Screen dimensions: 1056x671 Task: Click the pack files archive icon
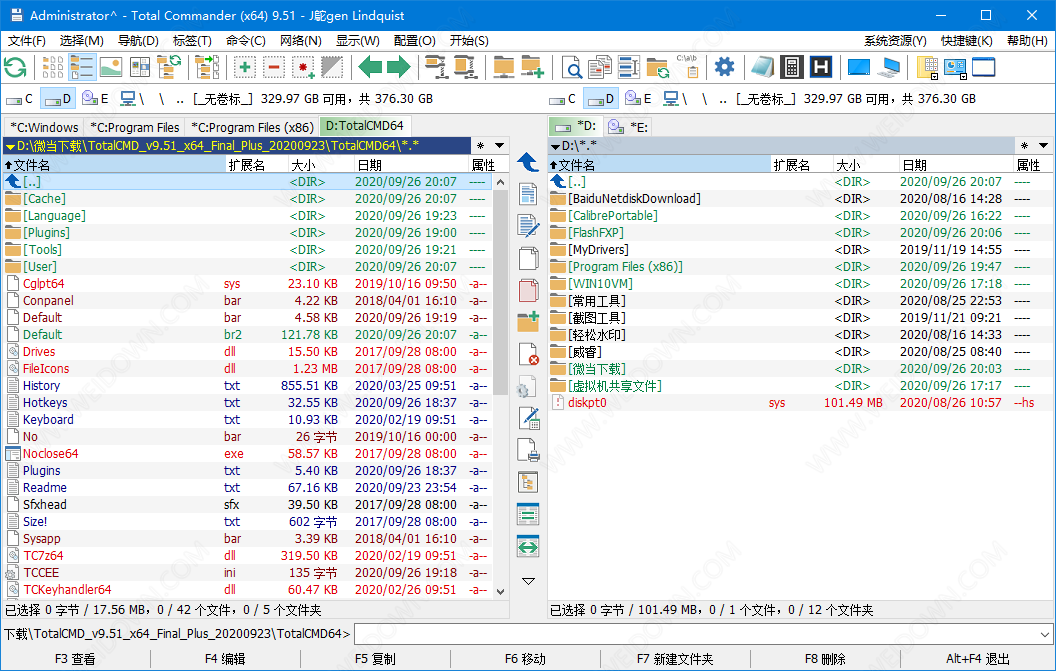436,67
